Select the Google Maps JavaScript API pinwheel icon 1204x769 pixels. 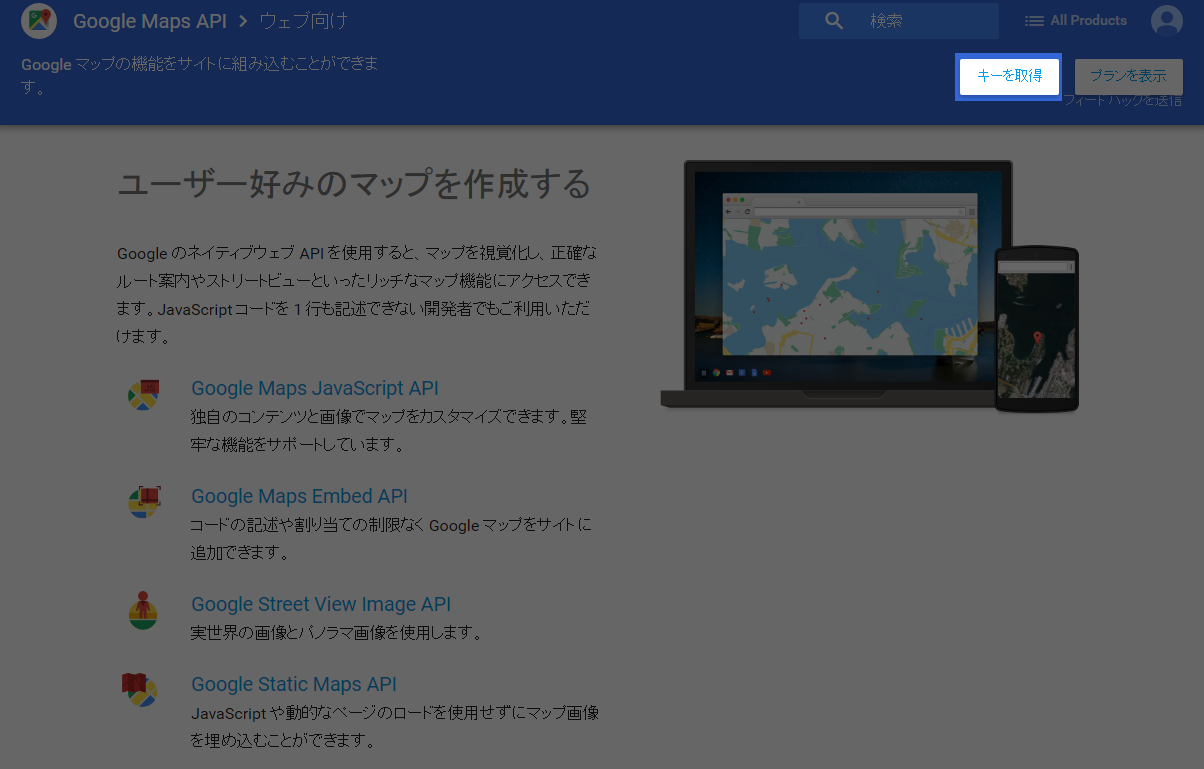(143, 394)
